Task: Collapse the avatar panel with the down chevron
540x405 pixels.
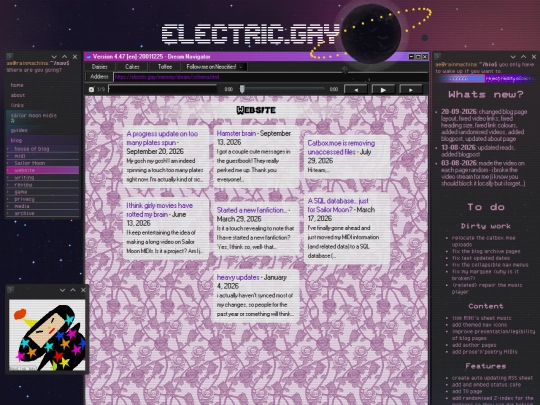Action: coord(62,290)
